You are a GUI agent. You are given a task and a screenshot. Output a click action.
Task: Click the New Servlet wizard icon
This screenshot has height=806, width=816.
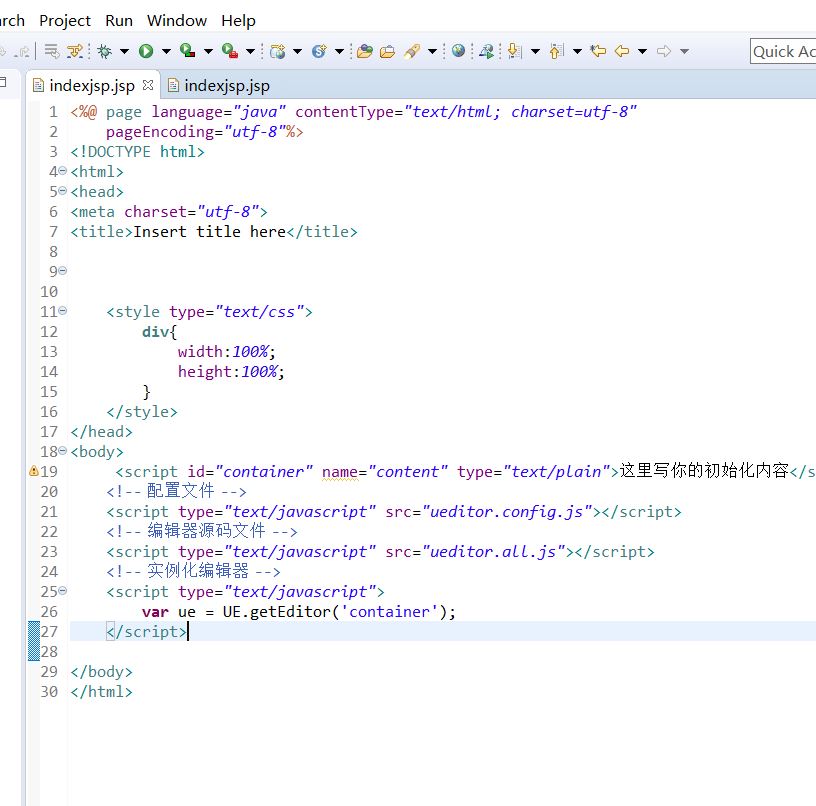pos(319,51)
